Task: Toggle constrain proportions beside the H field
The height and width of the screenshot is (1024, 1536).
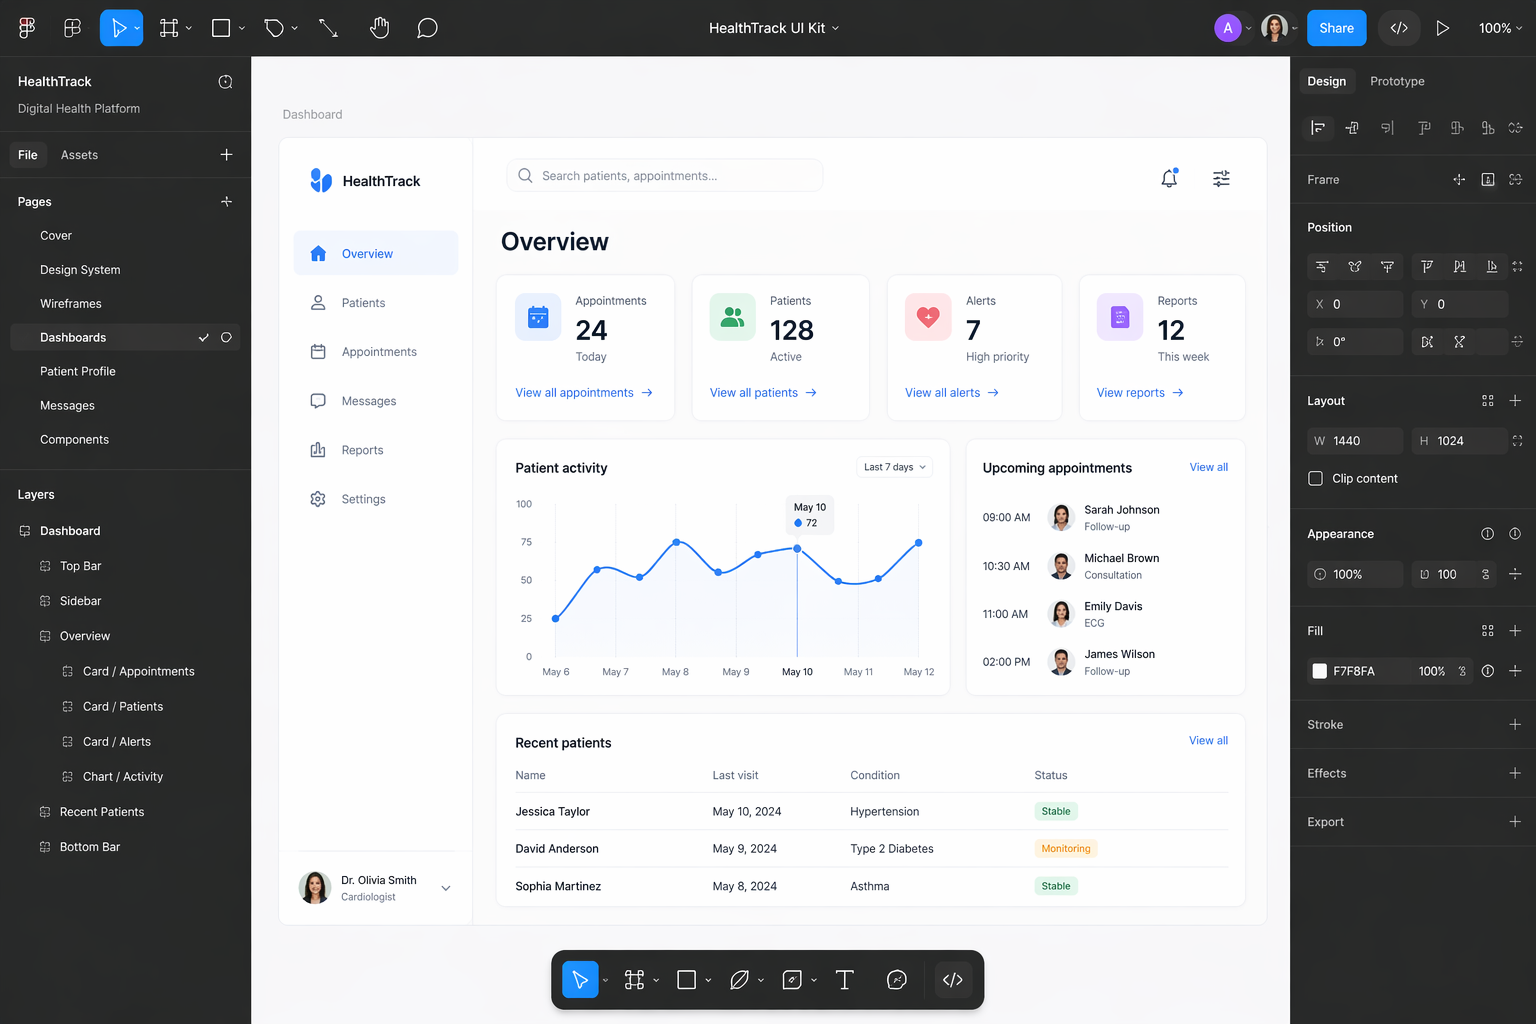Action: pos(1517,441)
